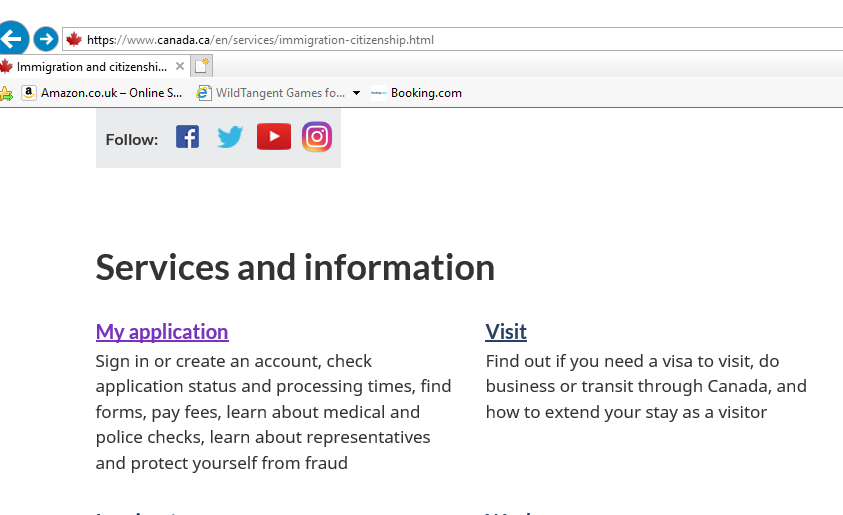Open the Twitter bird icon

(x=230, y=137)
